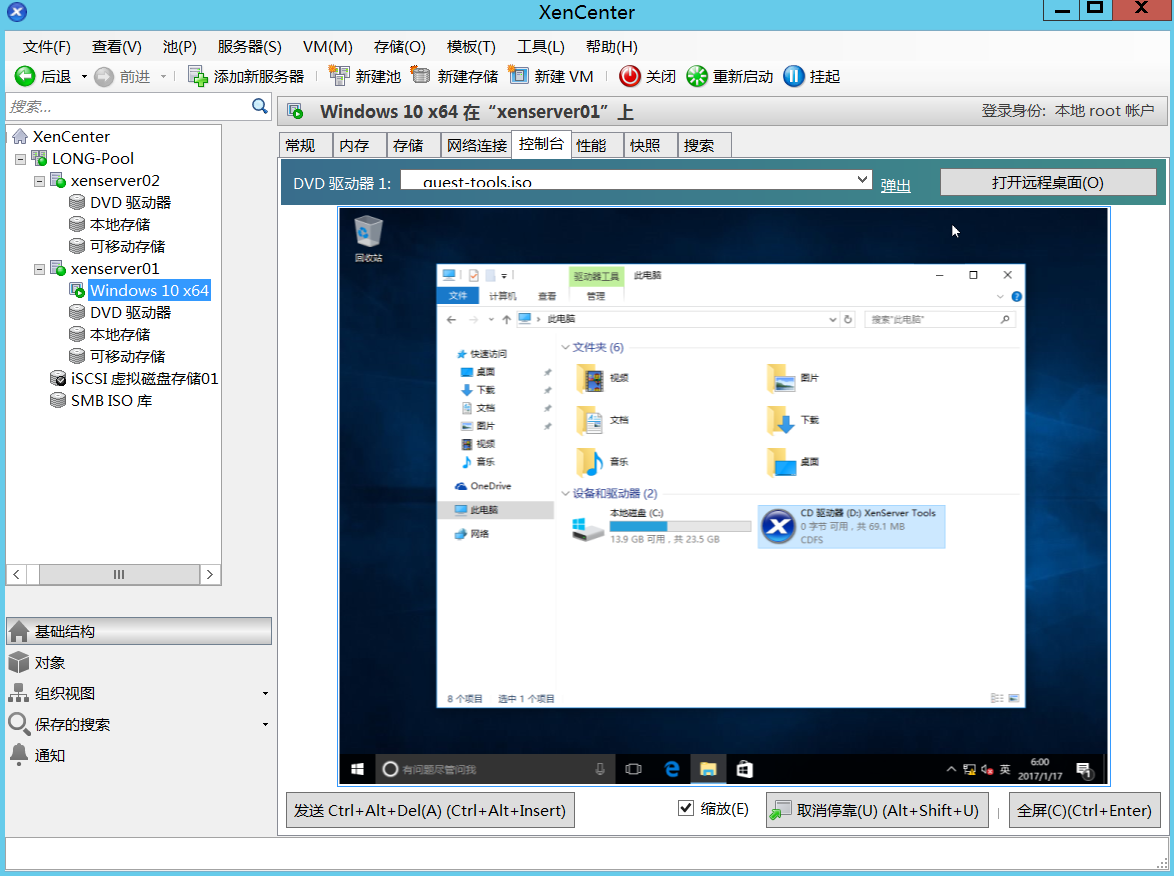Open the VM(M) menu
This screenshot has height=876, width=1174.
328,47
